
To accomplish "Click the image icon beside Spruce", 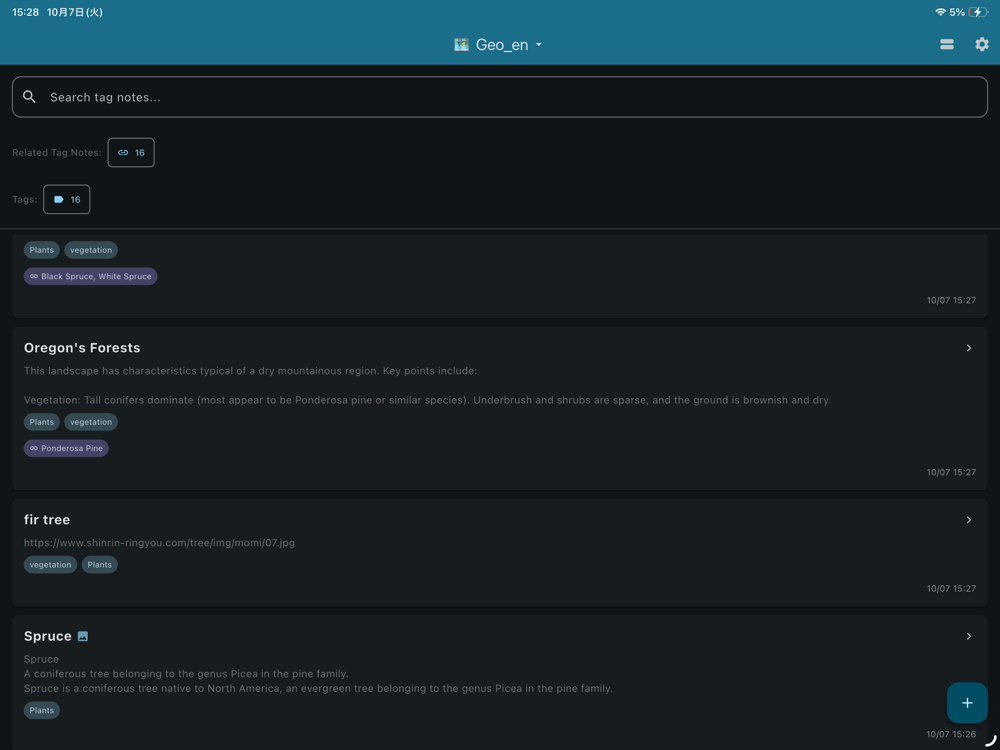I will pos(83,636).
